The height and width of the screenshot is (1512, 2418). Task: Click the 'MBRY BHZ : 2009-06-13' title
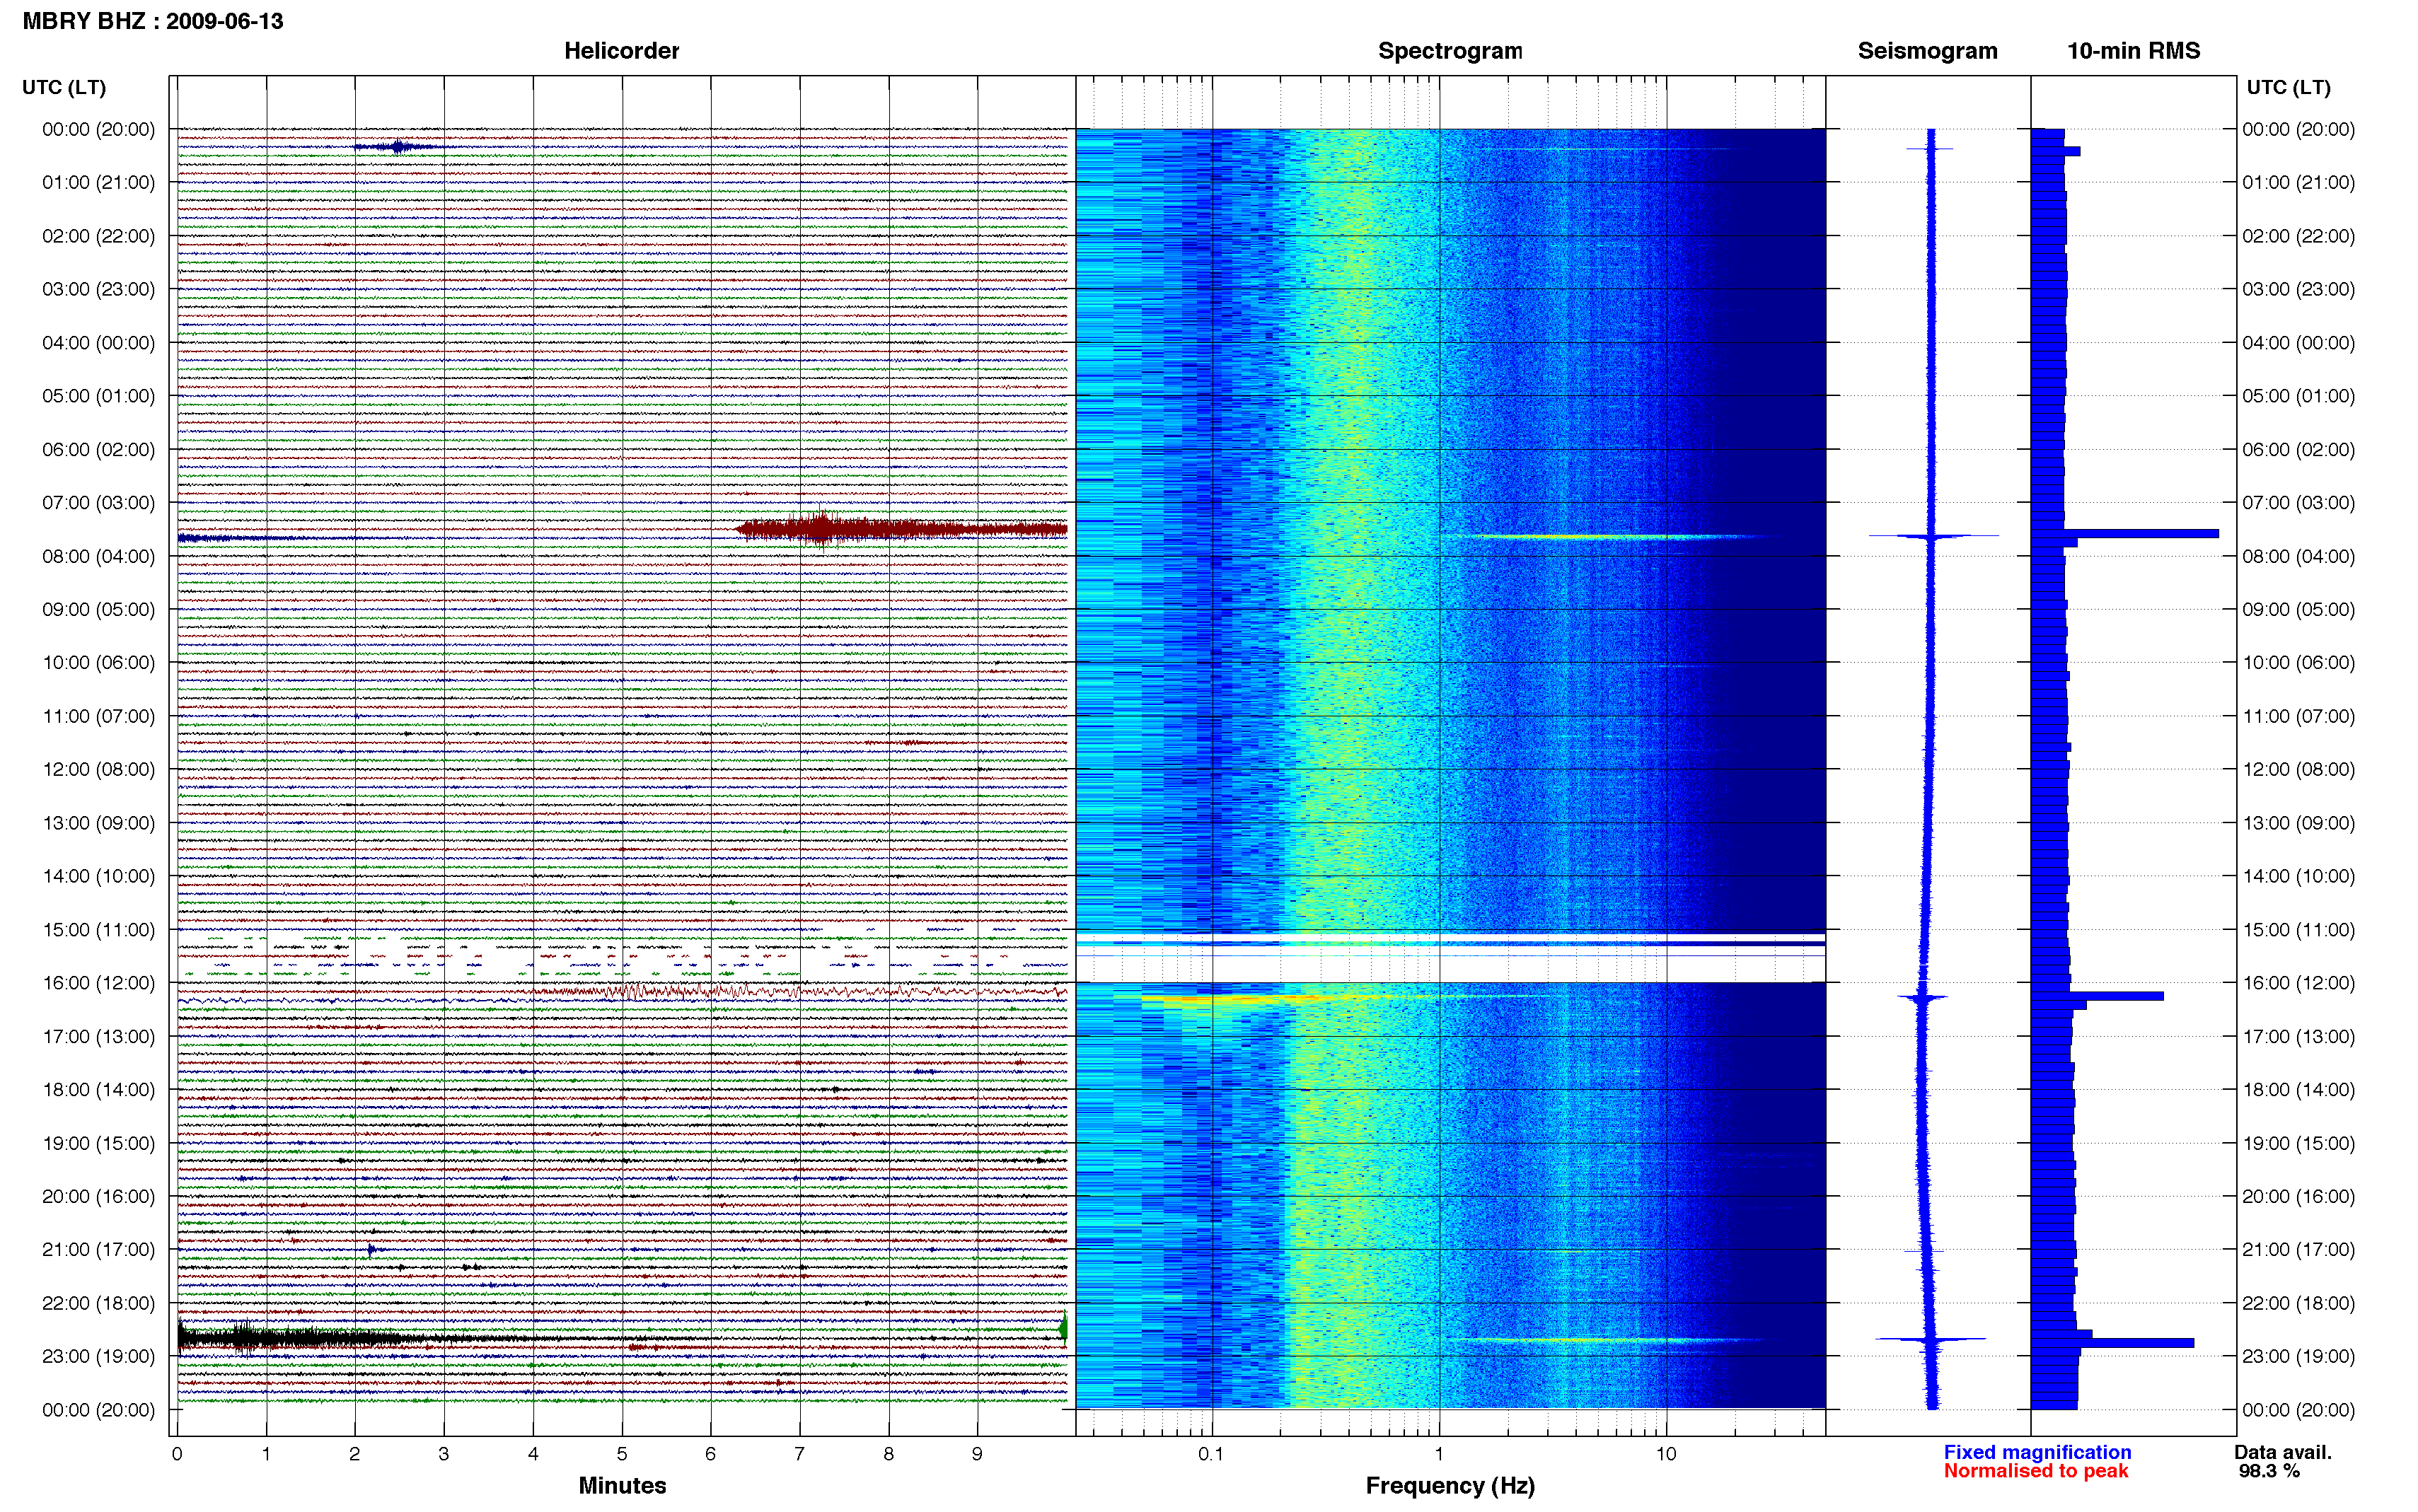point(153,21)
